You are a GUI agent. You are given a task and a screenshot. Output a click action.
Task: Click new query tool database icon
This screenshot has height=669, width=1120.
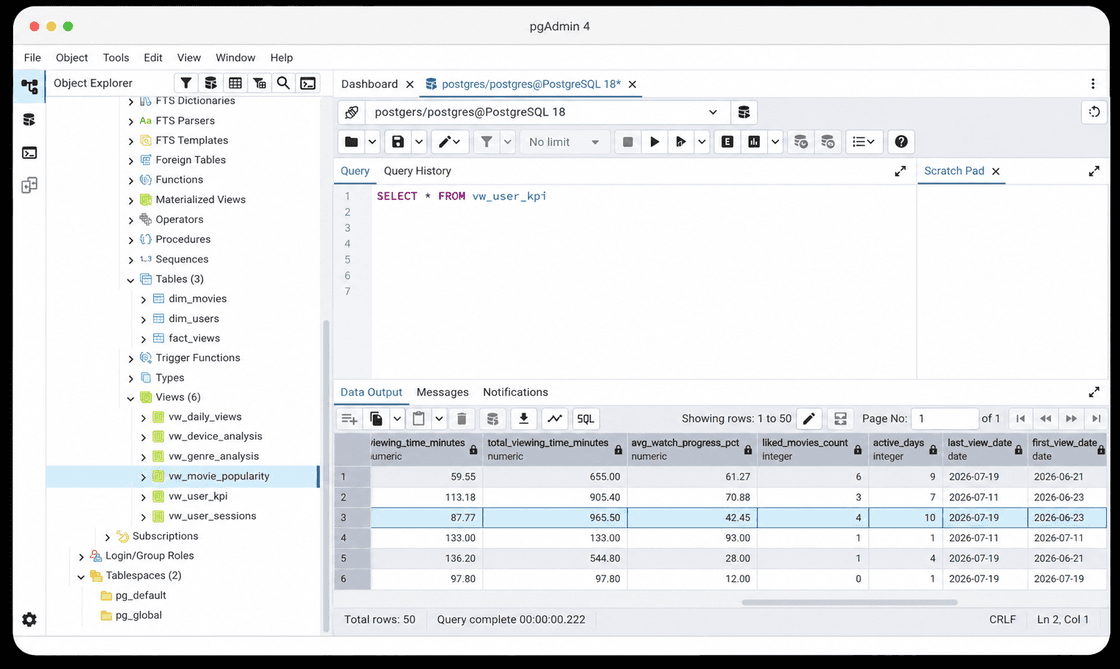pyautogui.click(x=744, y=112)
